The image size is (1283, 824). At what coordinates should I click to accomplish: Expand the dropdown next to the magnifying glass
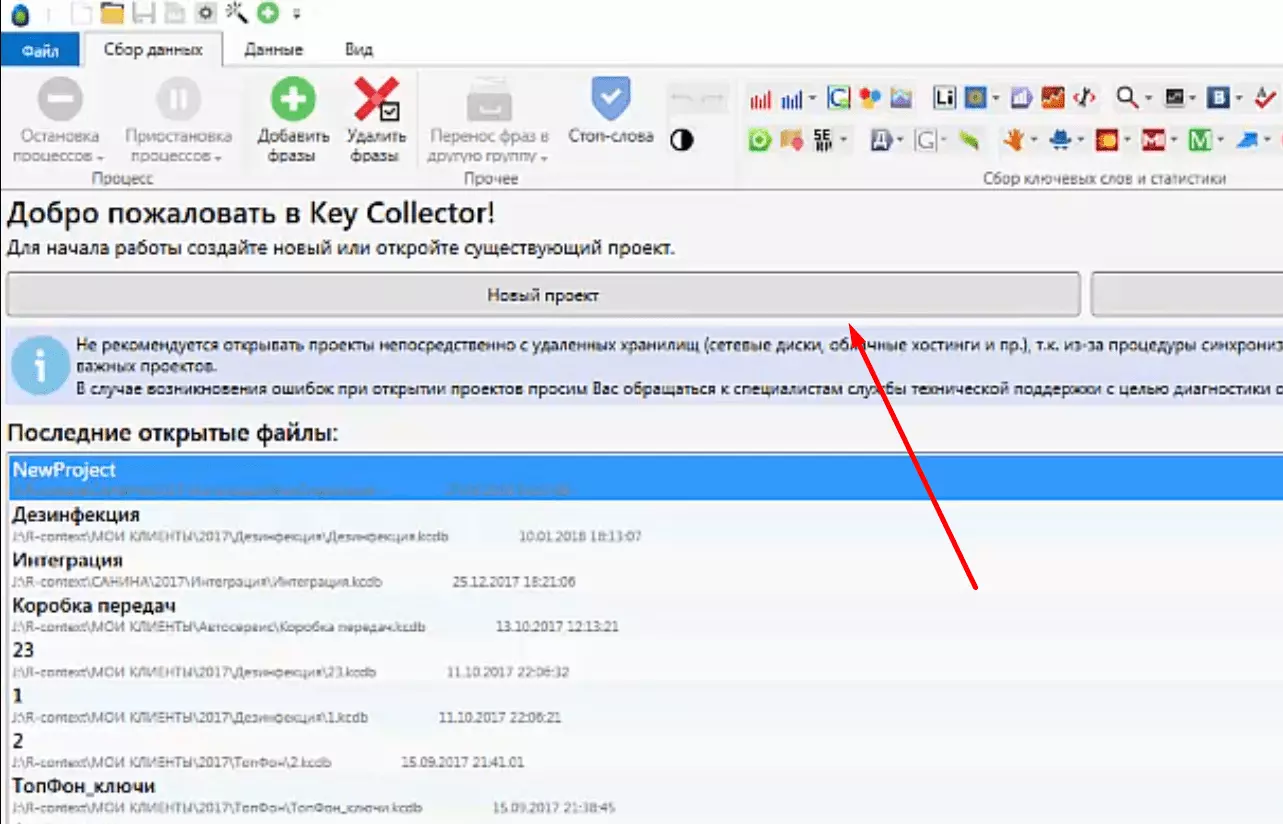click(x=1148, y=98)
